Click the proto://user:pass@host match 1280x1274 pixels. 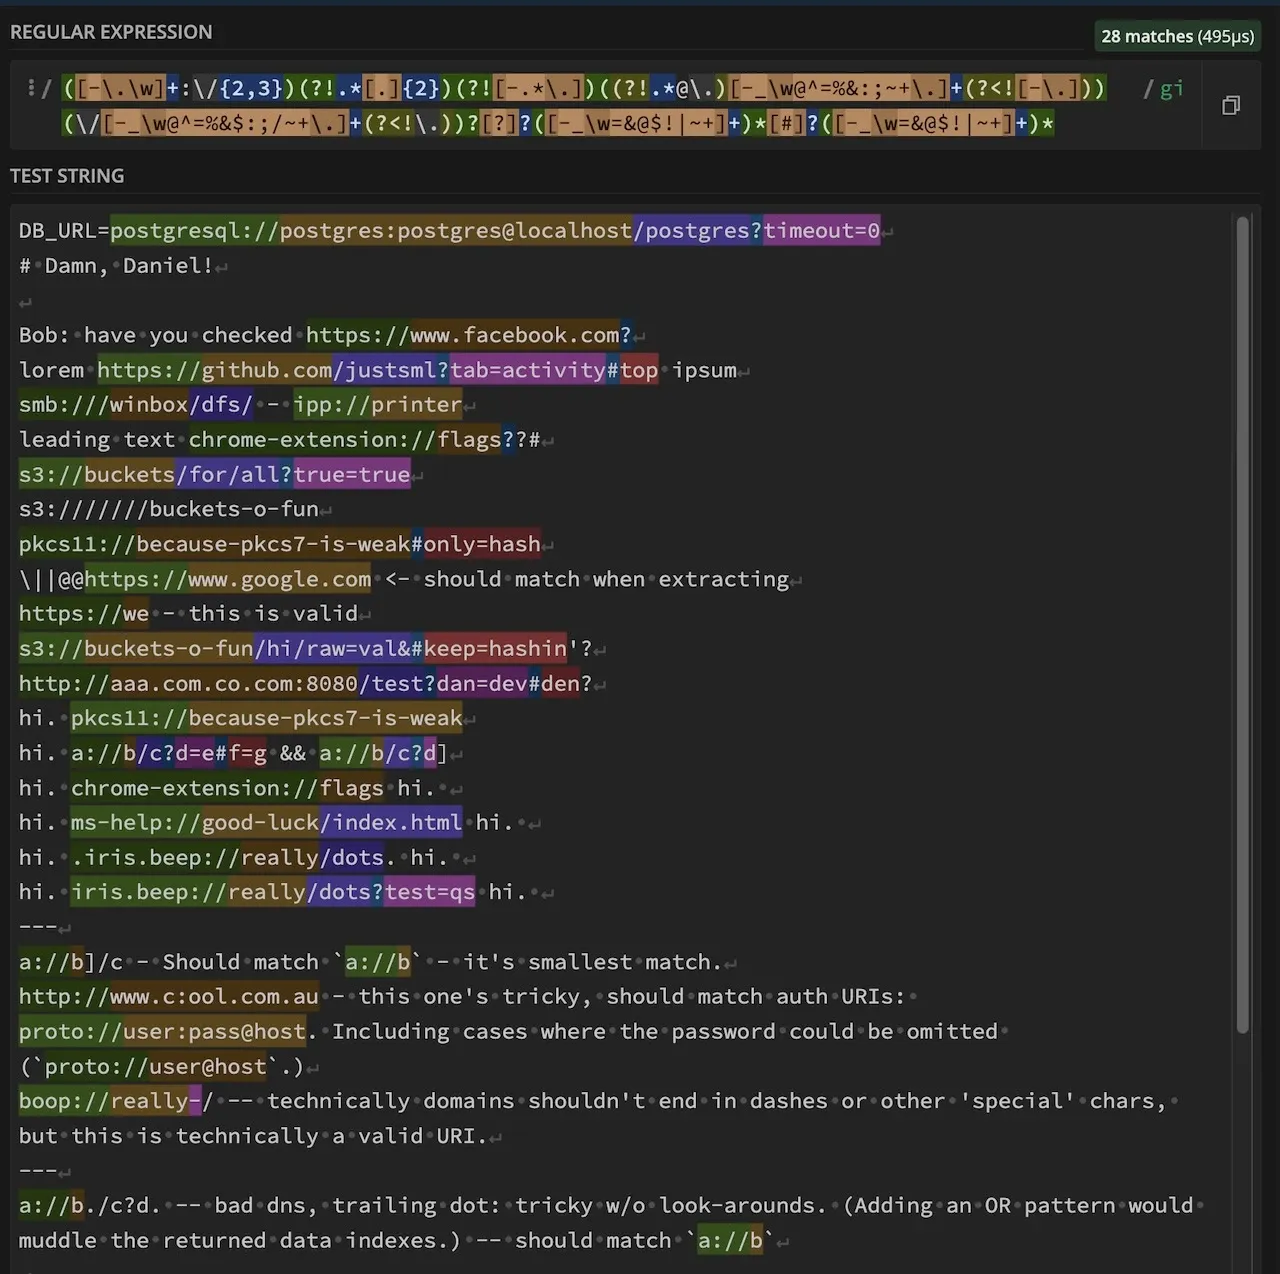tap(162, 1032)
